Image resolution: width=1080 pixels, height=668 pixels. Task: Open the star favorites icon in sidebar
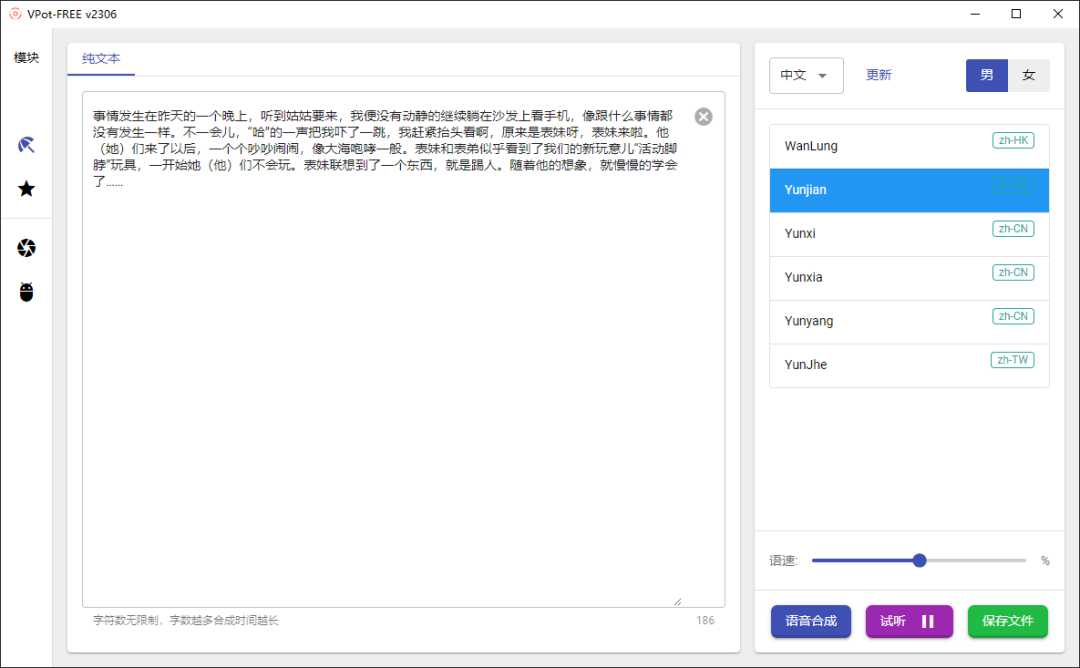click(26, 189)
